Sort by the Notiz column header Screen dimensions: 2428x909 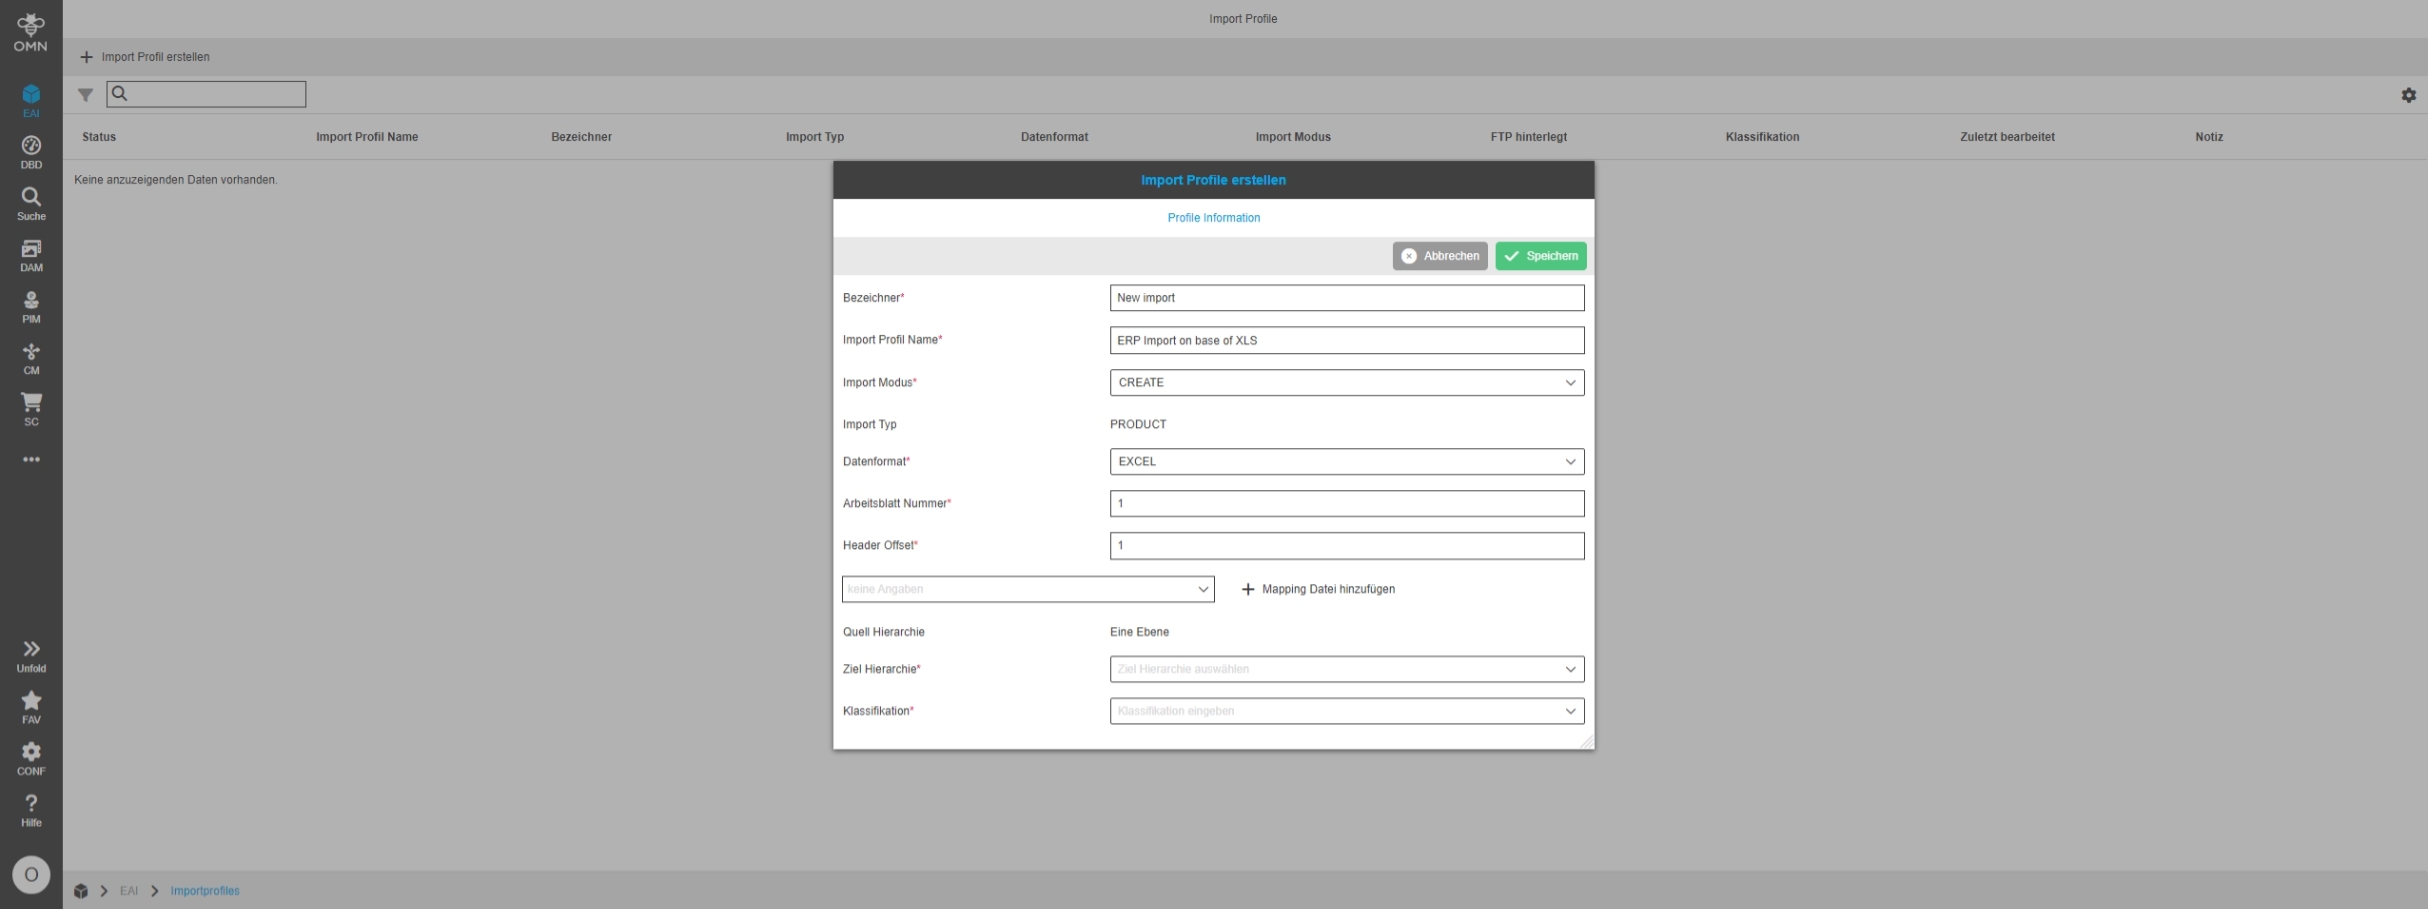[2209, 137]
